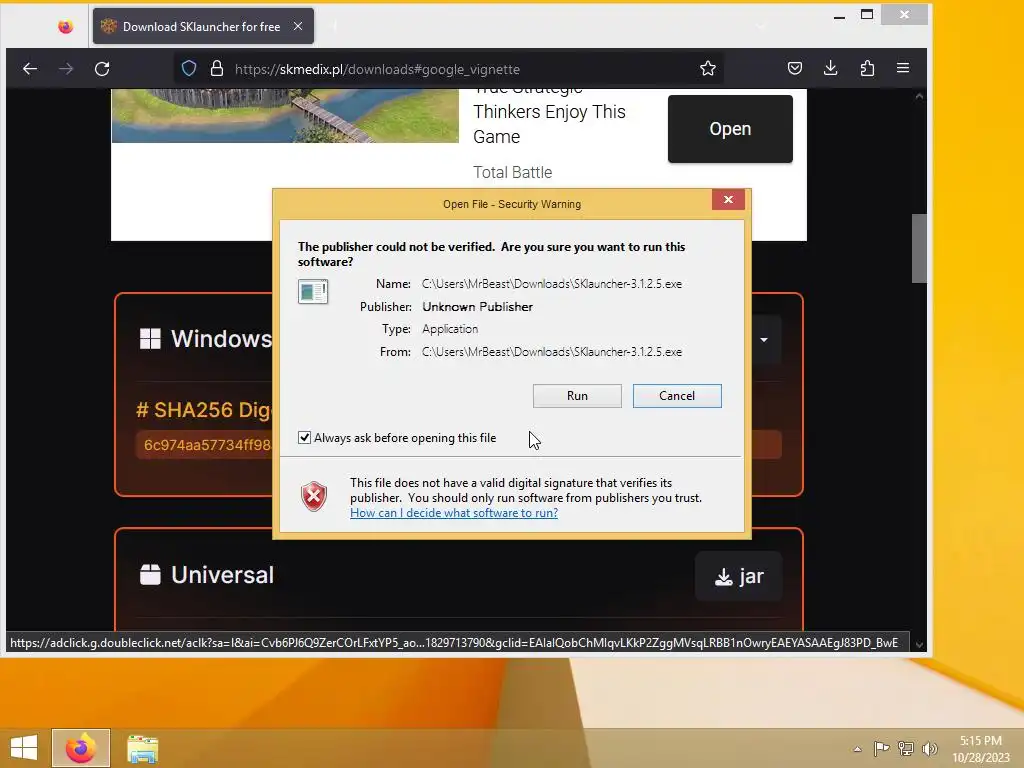1024x768 pixels.
Task: Click the SHA256 hash value text
Action: [207, 445]
